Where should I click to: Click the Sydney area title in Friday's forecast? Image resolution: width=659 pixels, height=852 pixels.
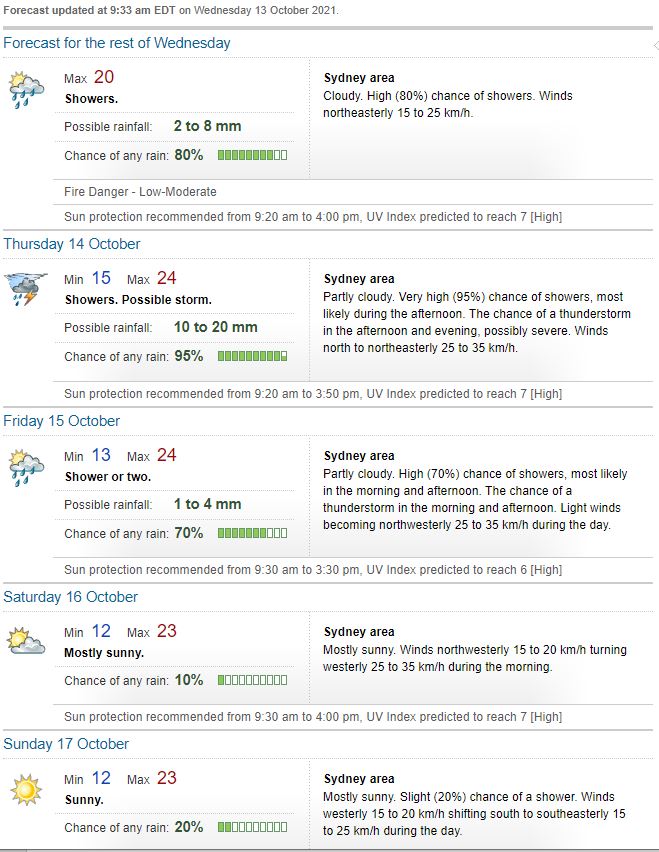click(x=359, y=456)
